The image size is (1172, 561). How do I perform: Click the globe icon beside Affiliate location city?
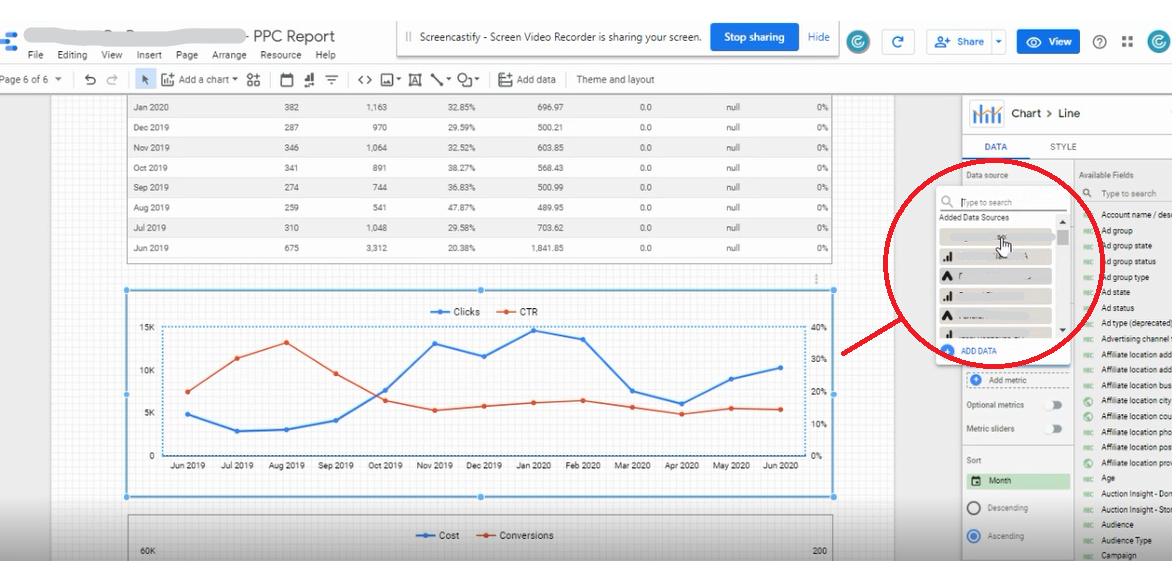[1088, 401]
